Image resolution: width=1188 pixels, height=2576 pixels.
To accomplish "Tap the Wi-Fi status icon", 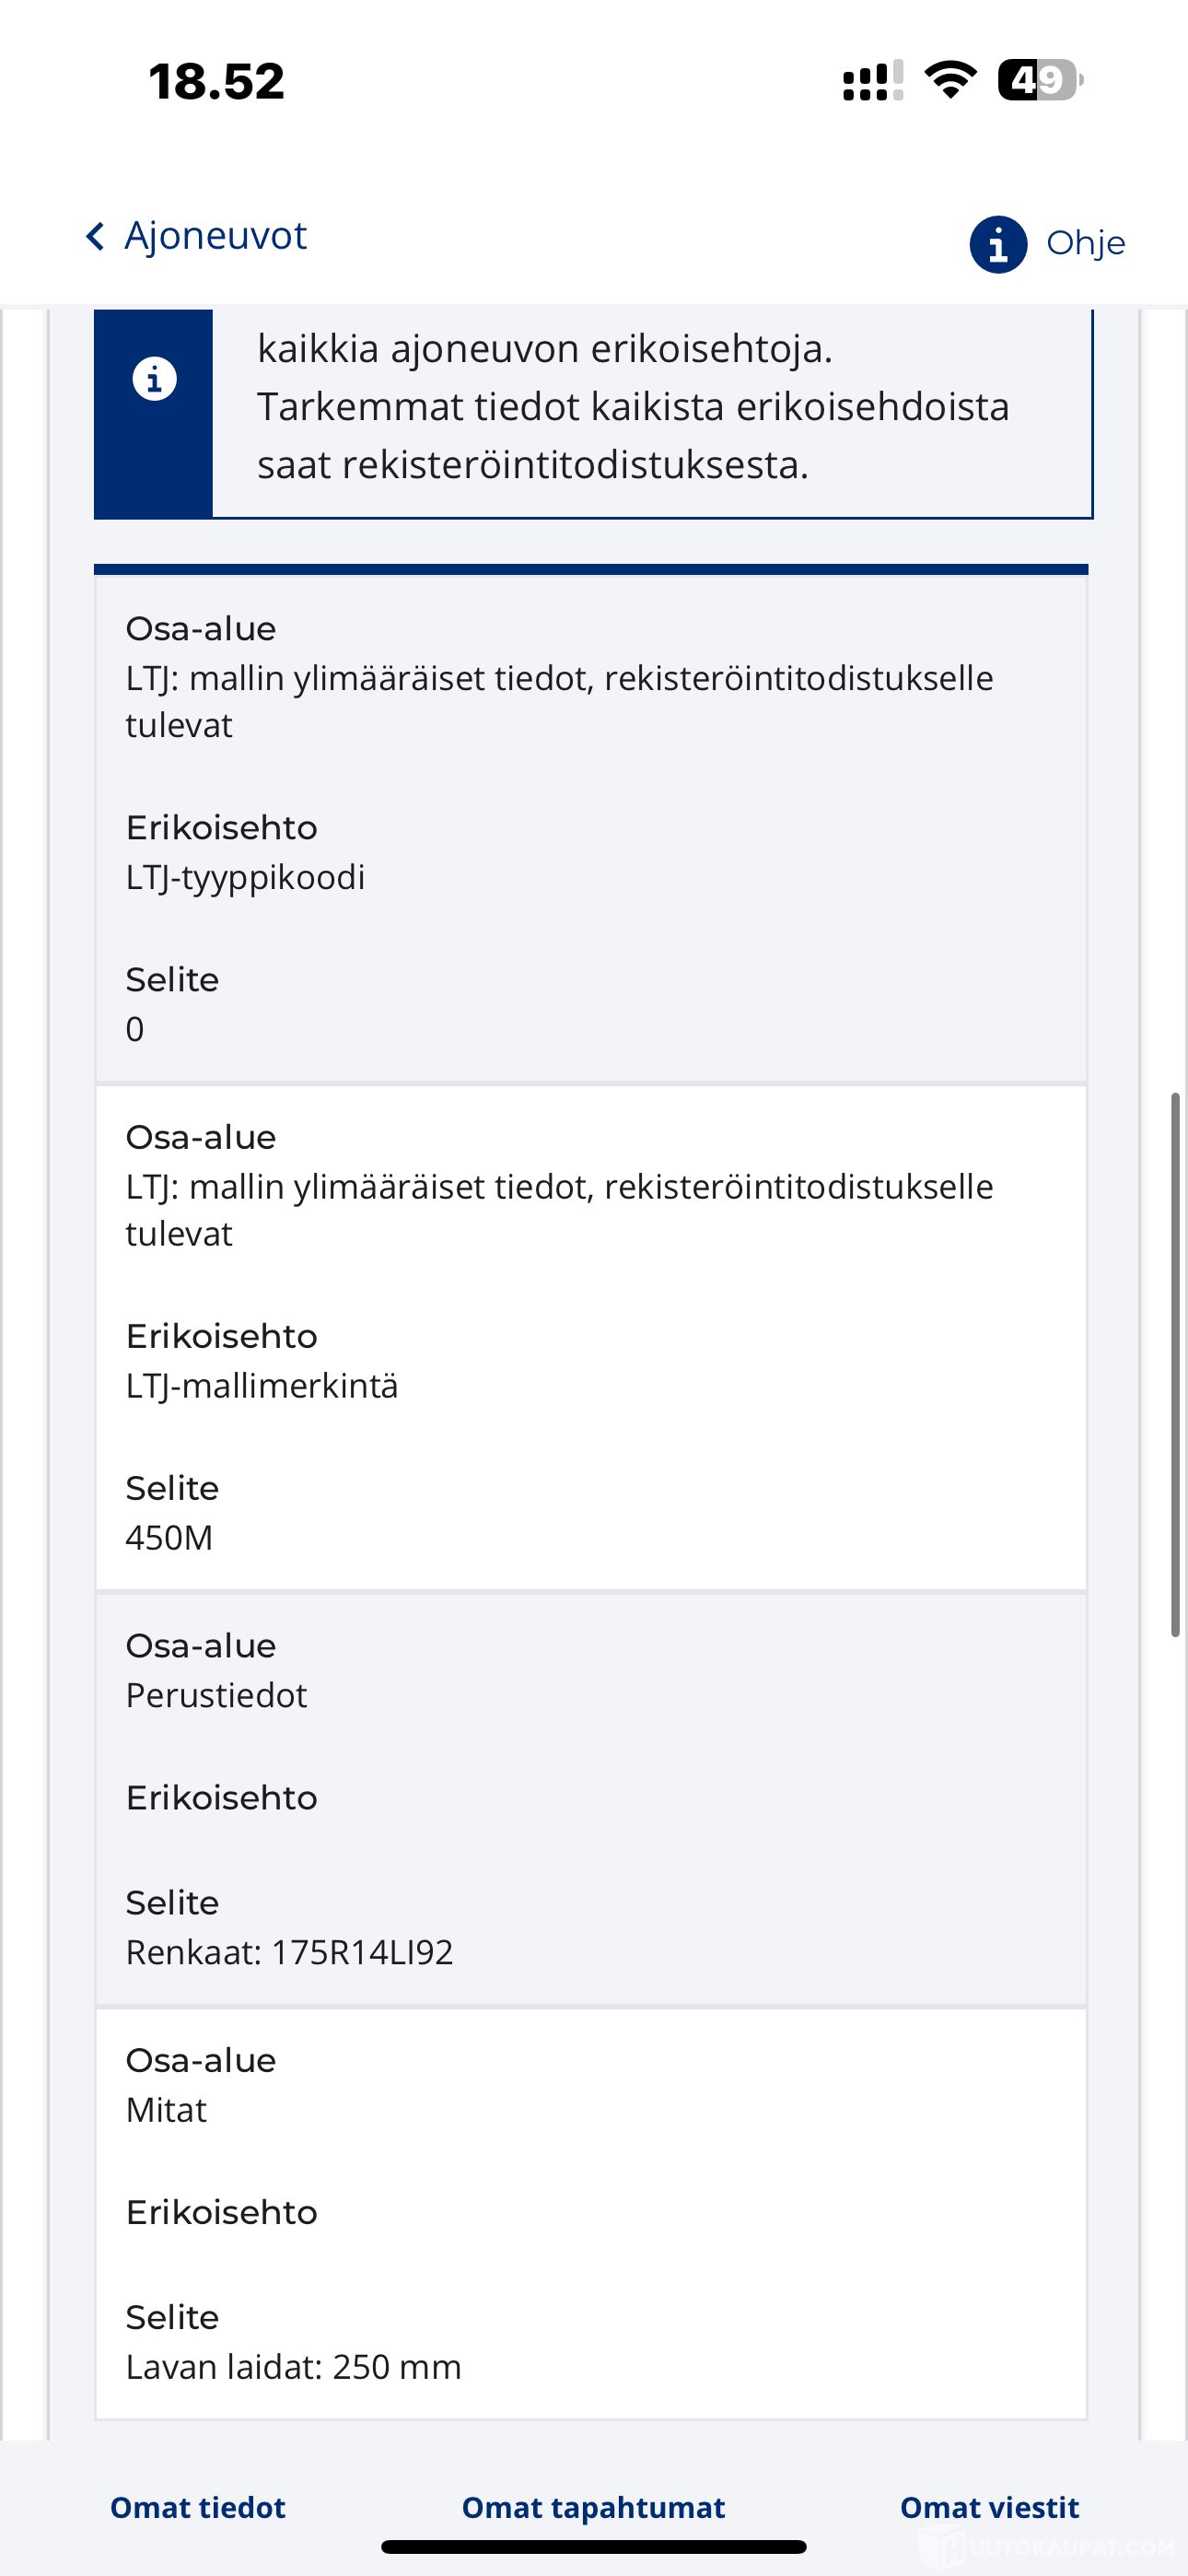I will (950, 80).
